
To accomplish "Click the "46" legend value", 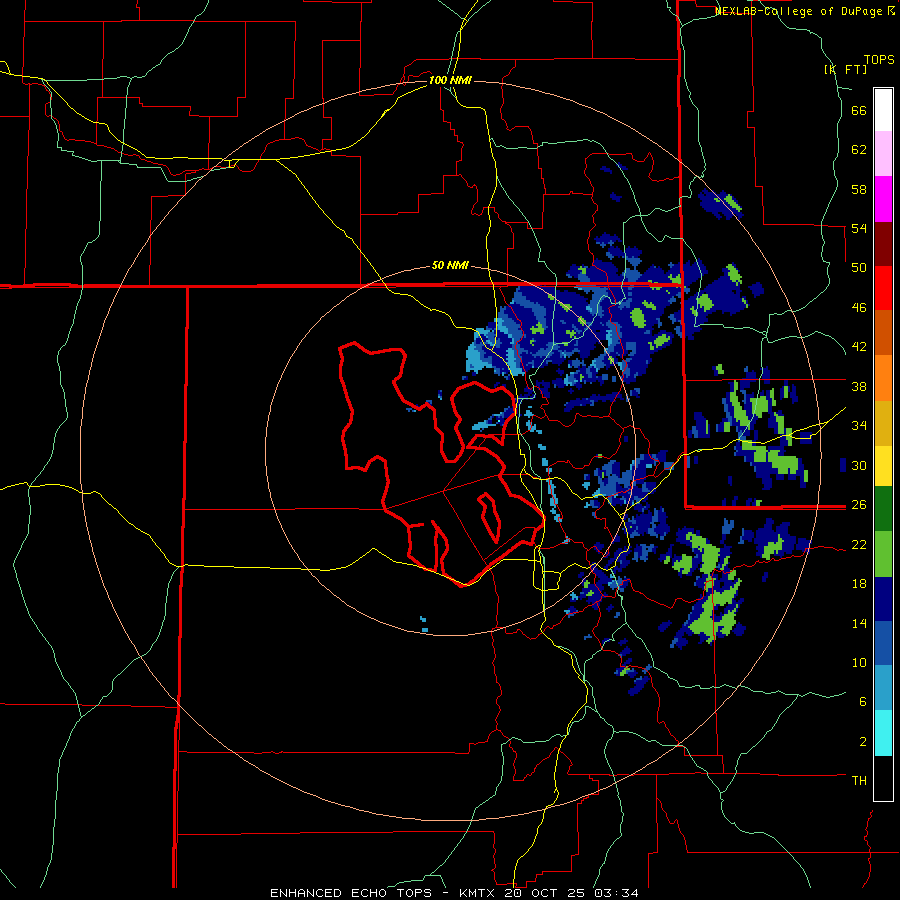I will [x=859, y=308].
